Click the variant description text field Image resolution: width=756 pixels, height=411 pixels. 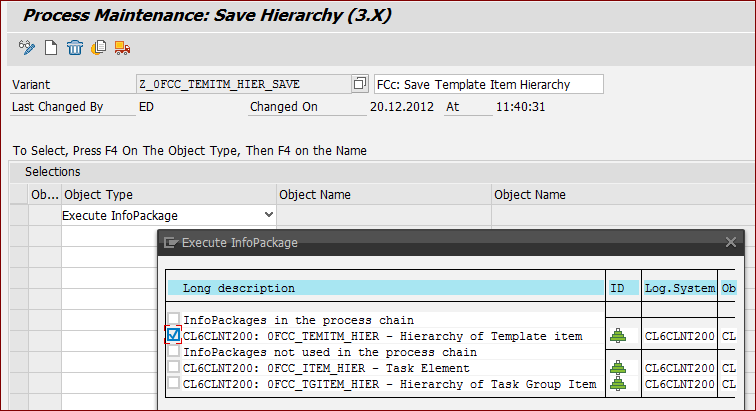pyautogui.click(x=488, y=84)
